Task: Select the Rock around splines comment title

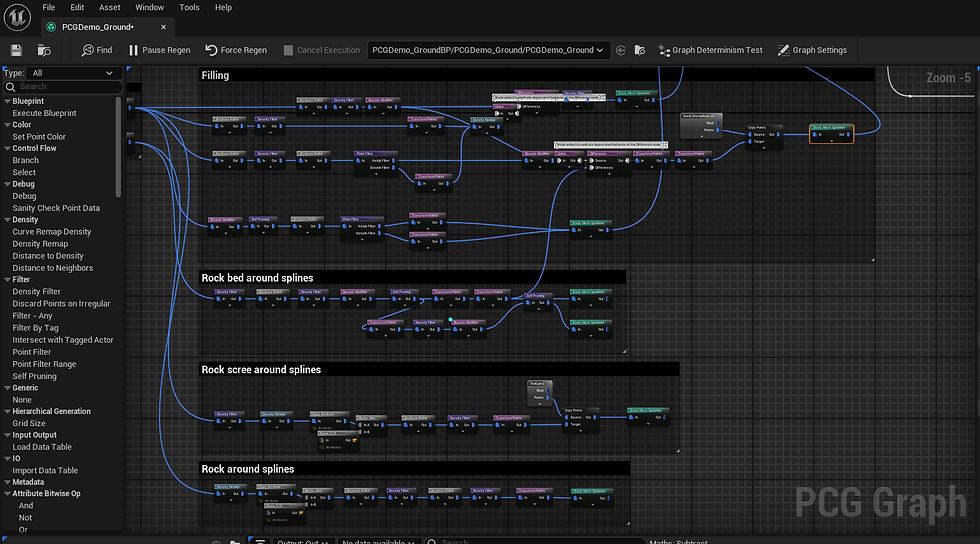Action: point(248,470)
